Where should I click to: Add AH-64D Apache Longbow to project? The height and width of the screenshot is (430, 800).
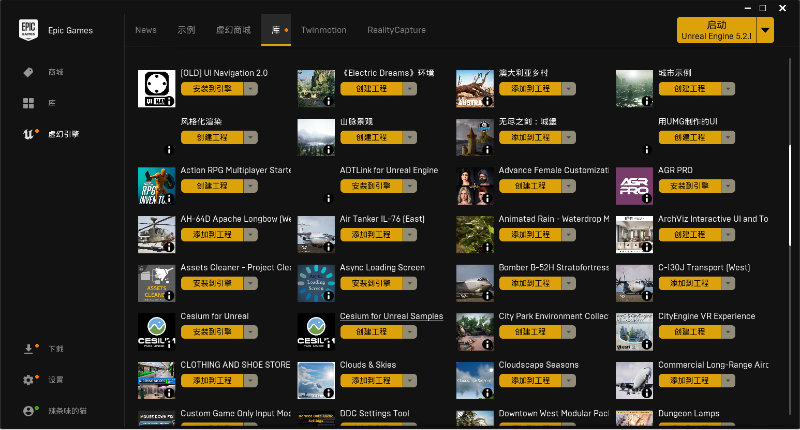click(x=212, y=235)
